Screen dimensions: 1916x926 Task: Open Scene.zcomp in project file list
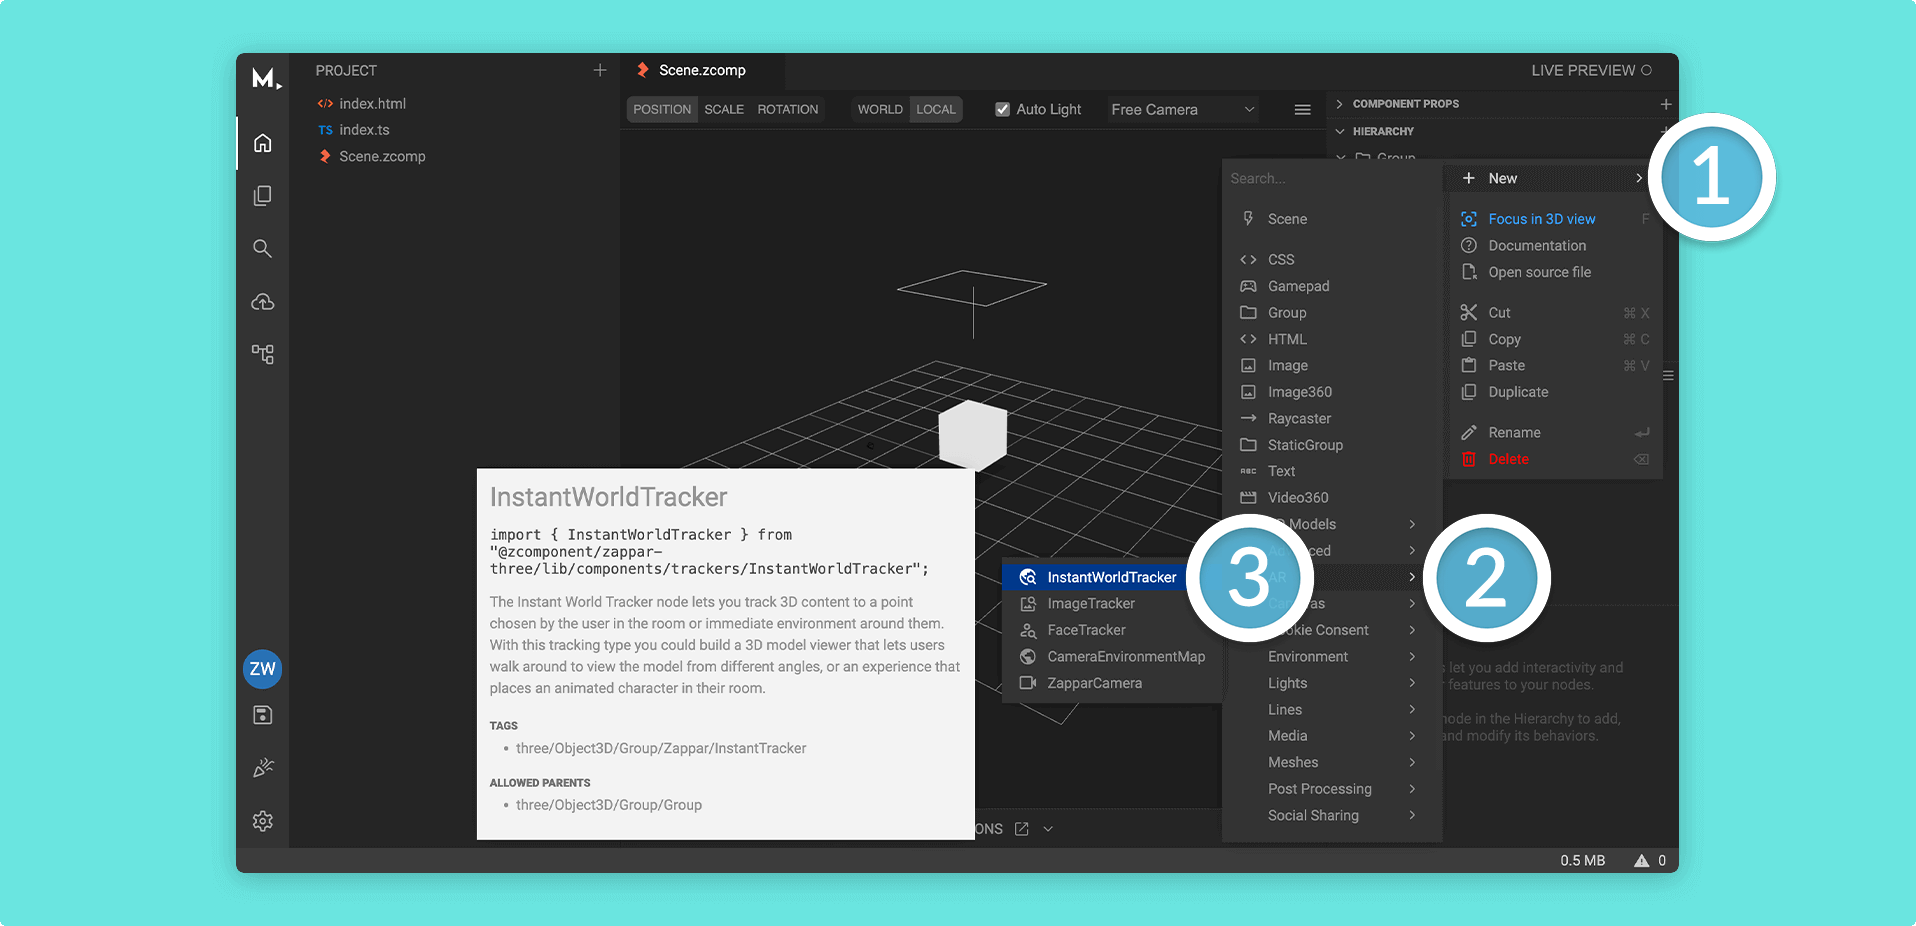click(382, 156)
